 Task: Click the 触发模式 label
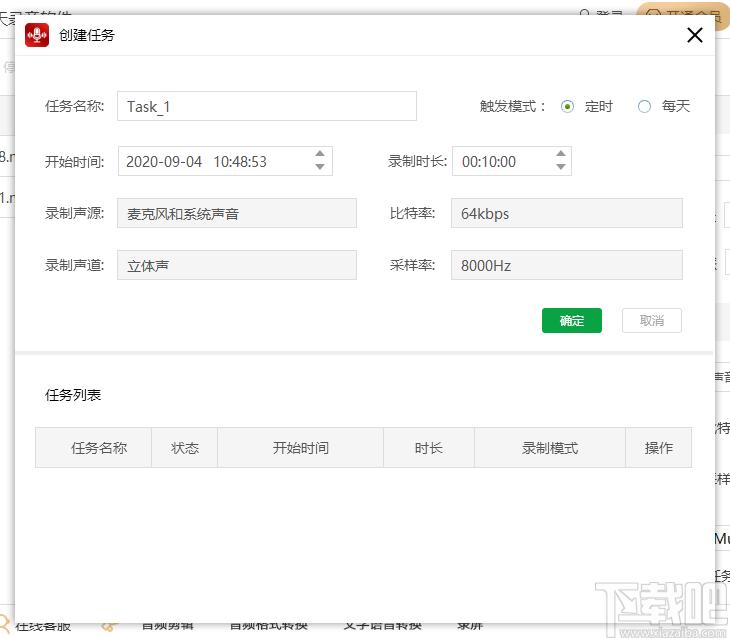click(x=512, y=107)
